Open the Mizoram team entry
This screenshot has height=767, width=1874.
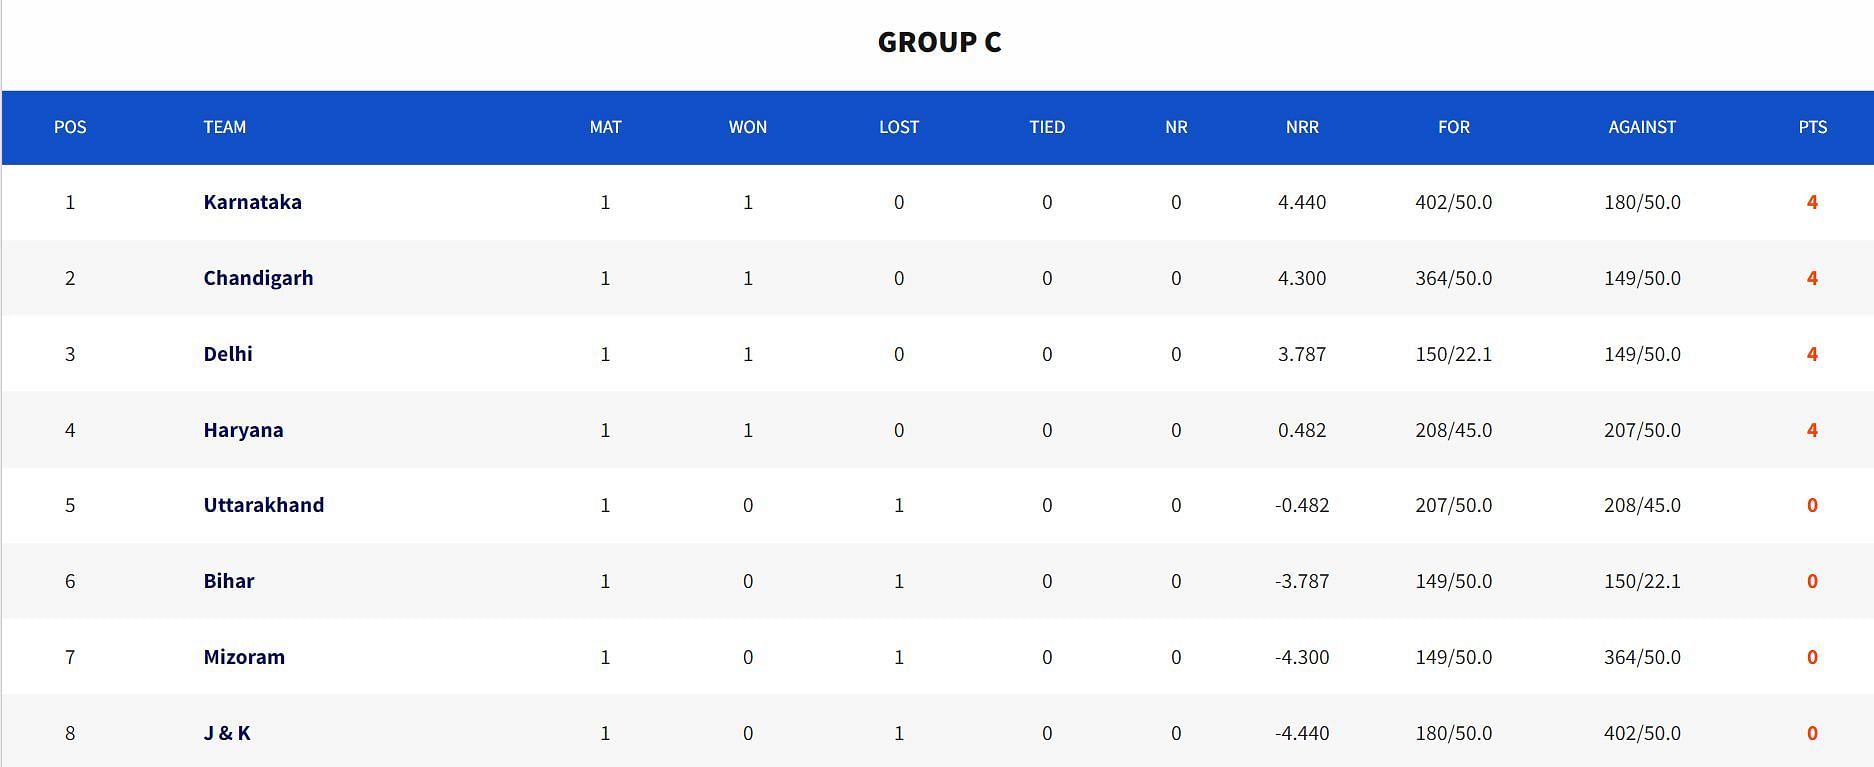click(244, 657)
